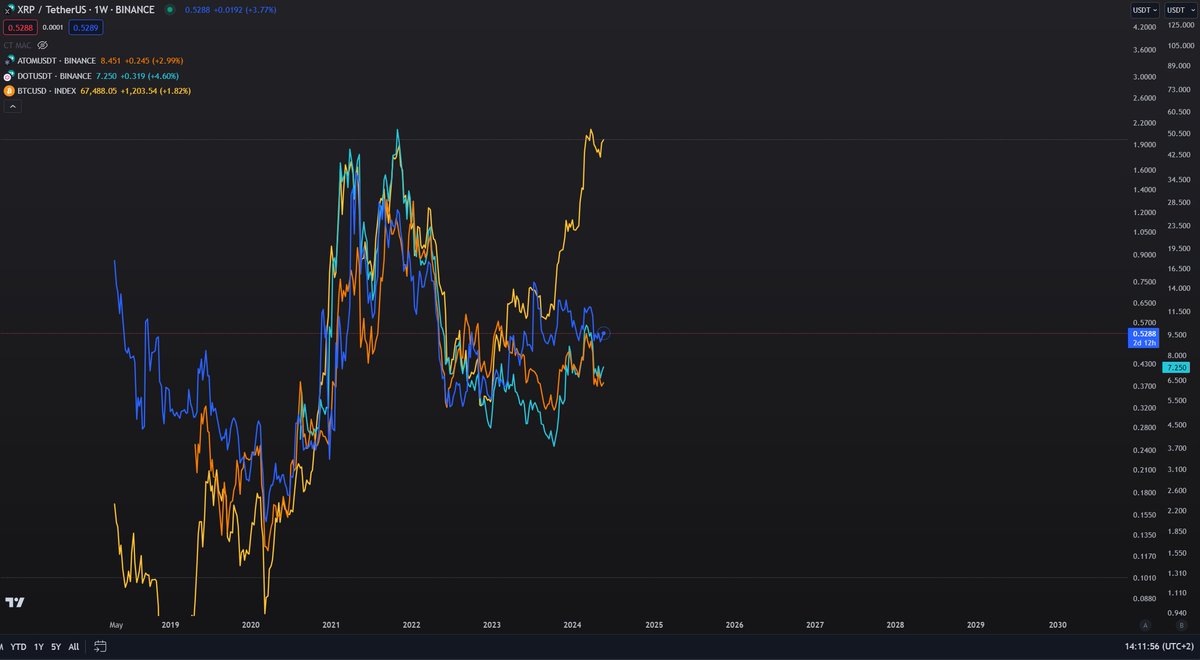Show the hidden CT MAC indicator
The image size is (1200, 660).
point(42,45)
